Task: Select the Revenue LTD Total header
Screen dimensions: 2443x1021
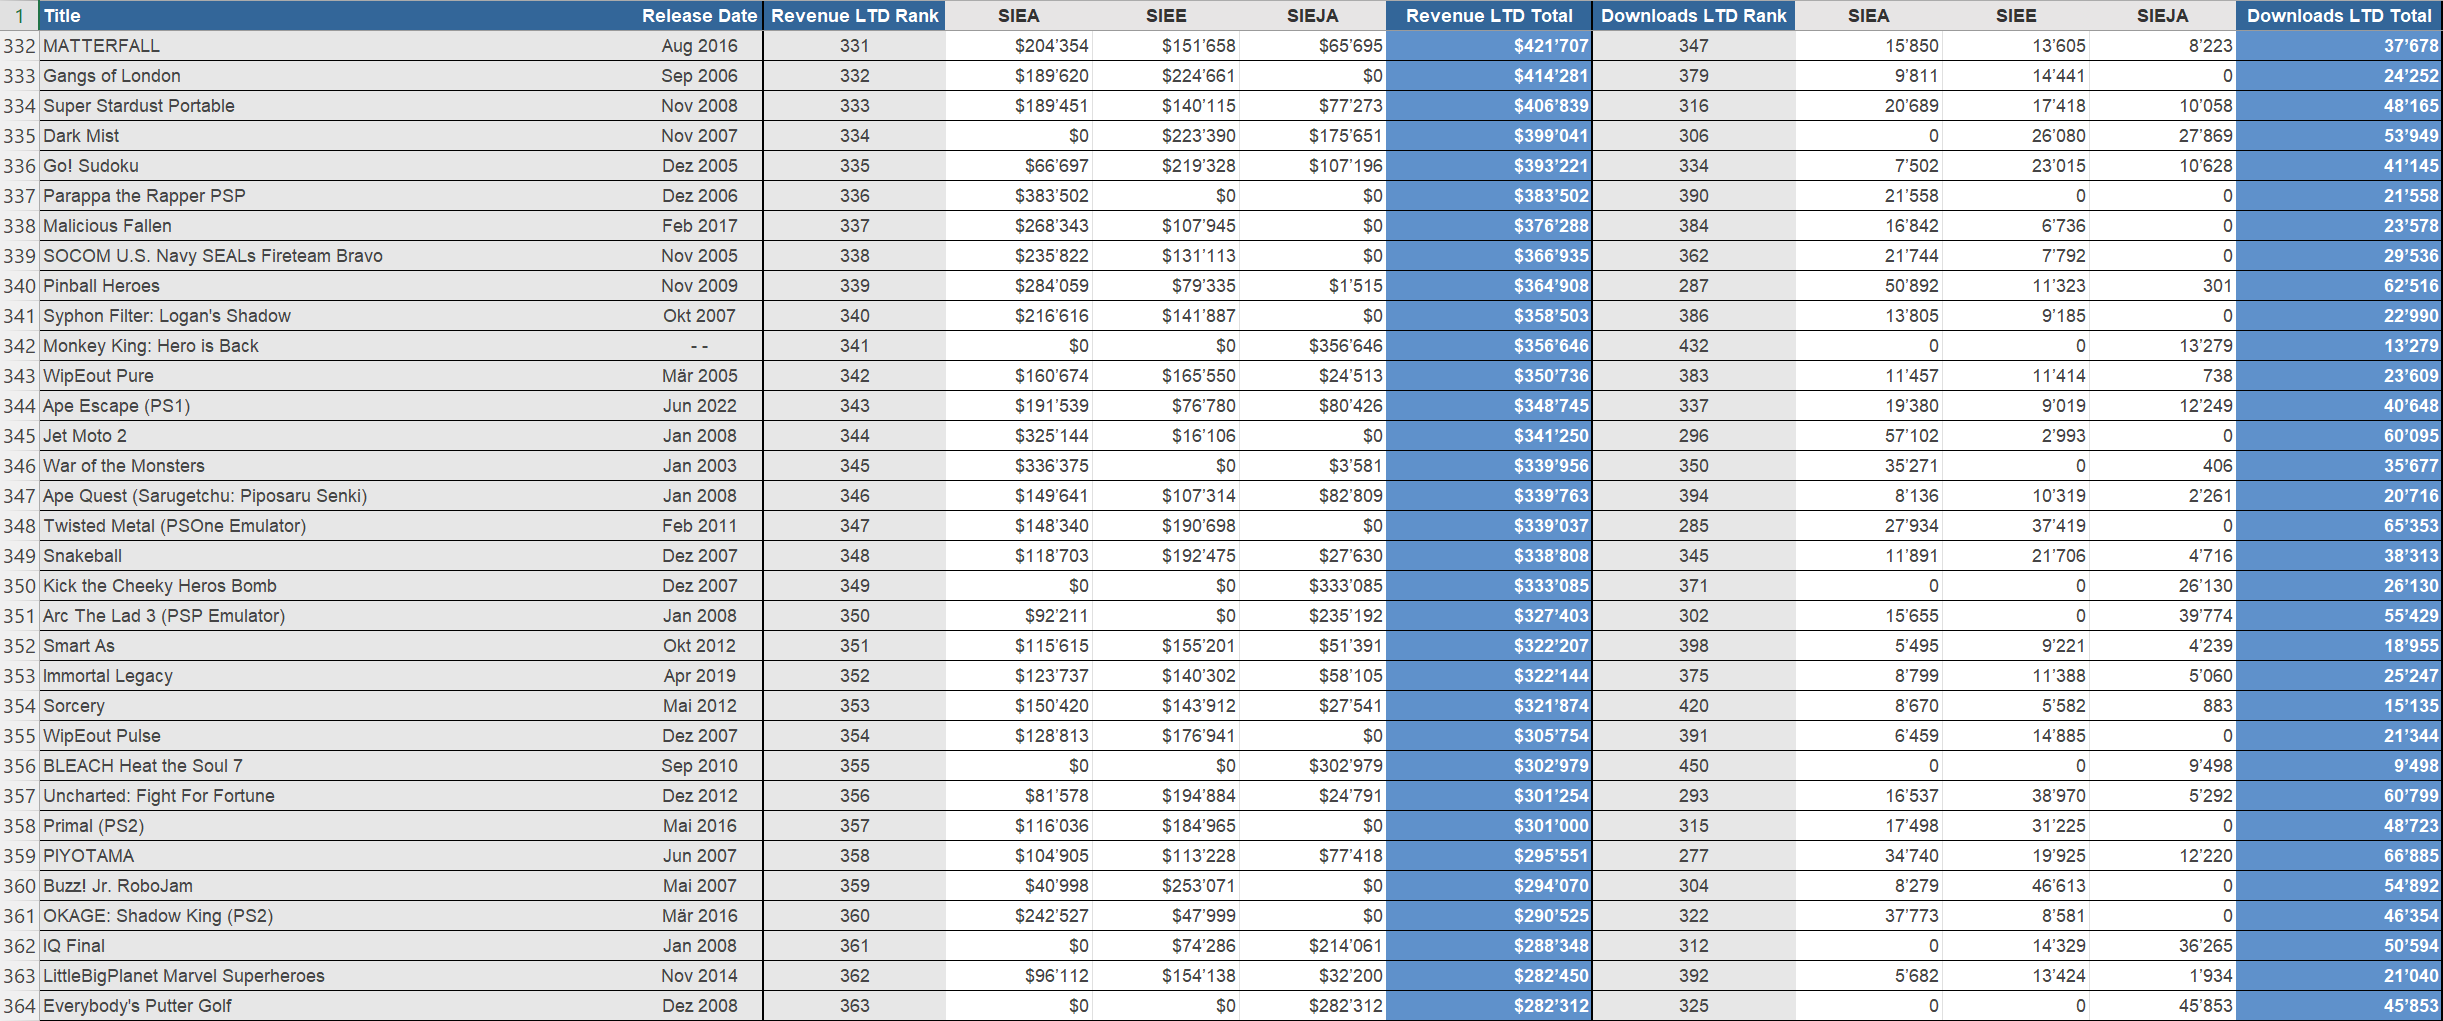Action: coord(1488,16)
